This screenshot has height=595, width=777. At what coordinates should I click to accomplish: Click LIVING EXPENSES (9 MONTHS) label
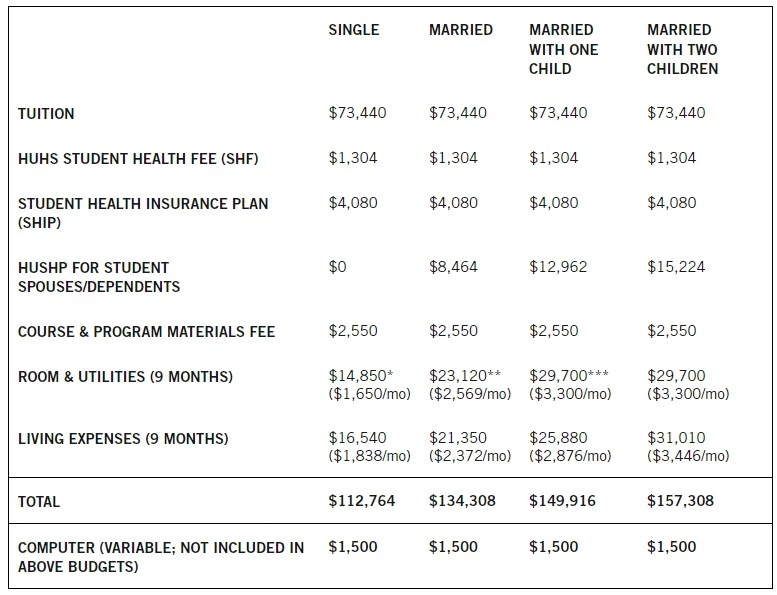pyautogui.click(x=123, y=438)
